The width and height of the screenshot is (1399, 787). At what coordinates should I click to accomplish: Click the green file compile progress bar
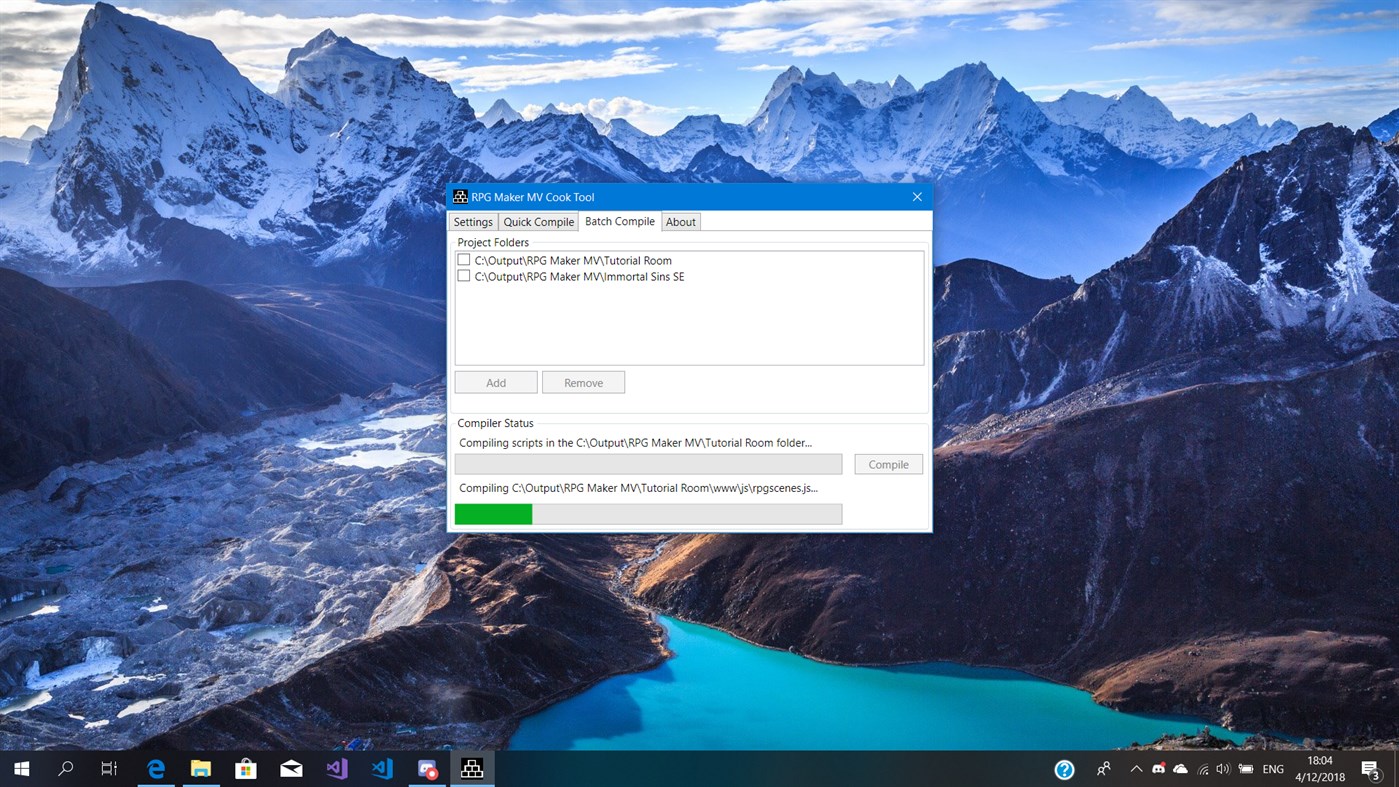[649, 514]
